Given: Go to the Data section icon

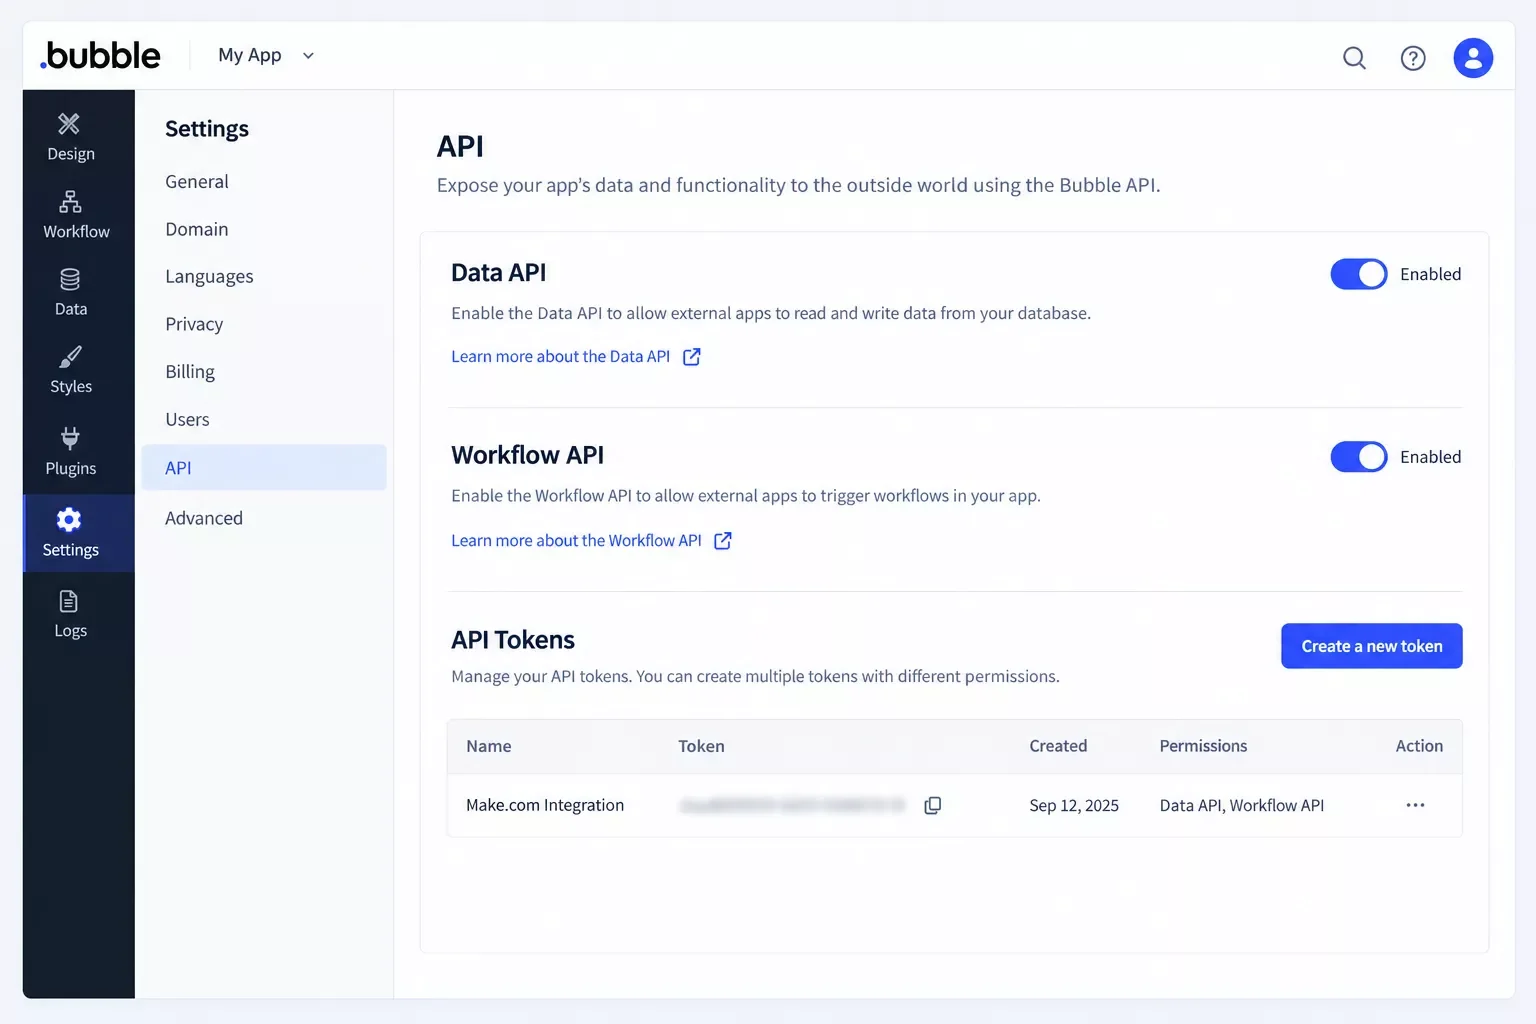Looking at the screenshot, I should point(70,279).
